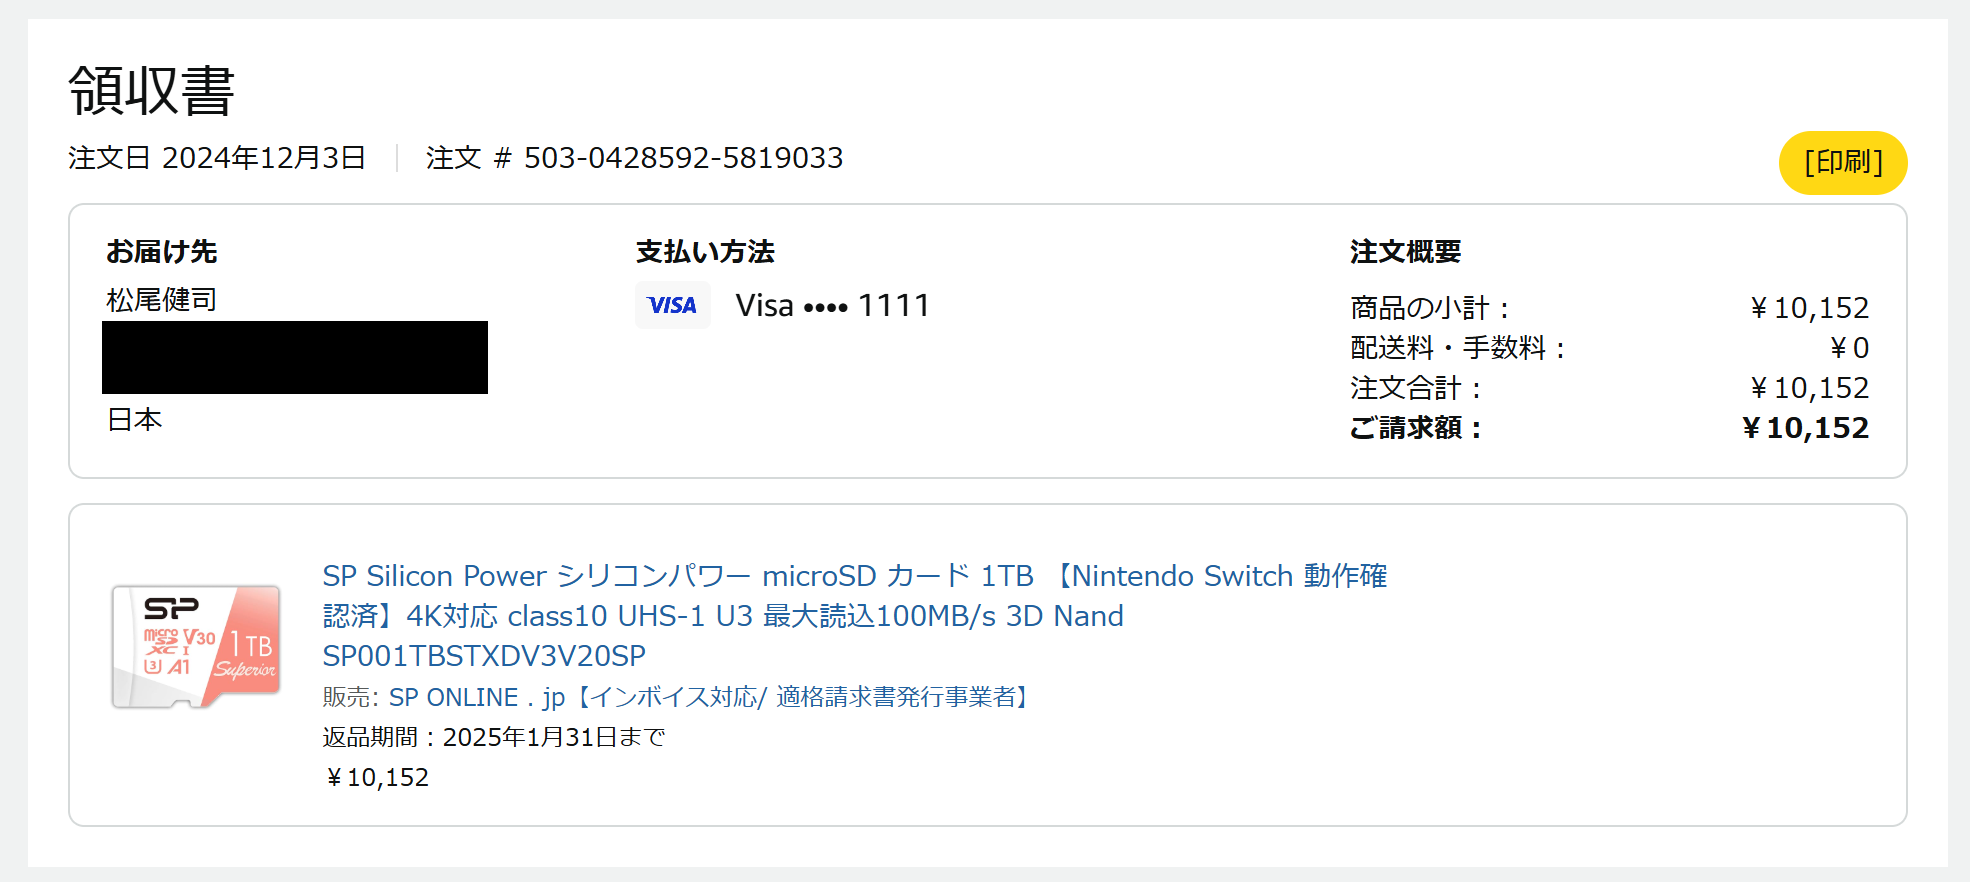Image resolution: width=1970 pixels, height=882 pixels.
Task: Click the microSD card product thumbnail
Action: tap(196, 646)
